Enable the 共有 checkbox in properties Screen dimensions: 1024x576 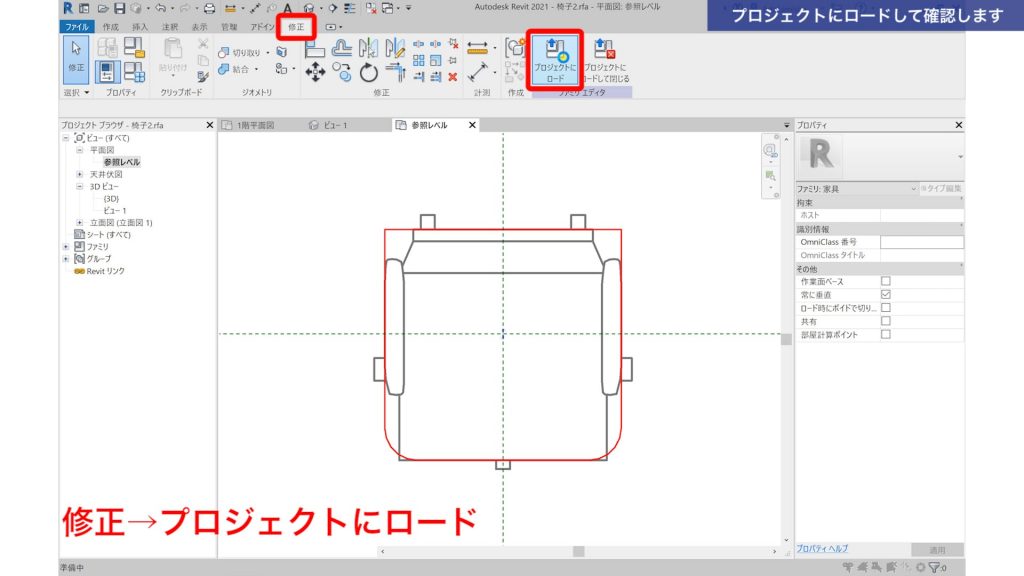885,319
